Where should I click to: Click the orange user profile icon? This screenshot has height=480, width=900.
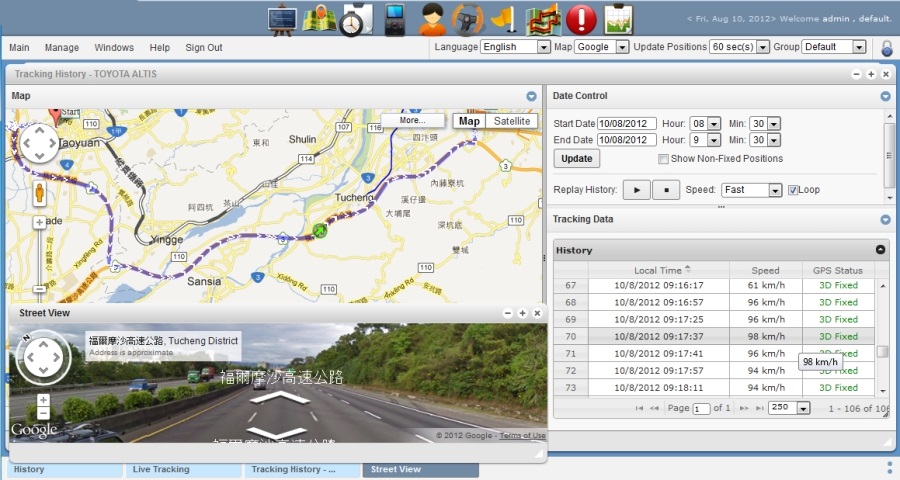[x=433, y=19]
